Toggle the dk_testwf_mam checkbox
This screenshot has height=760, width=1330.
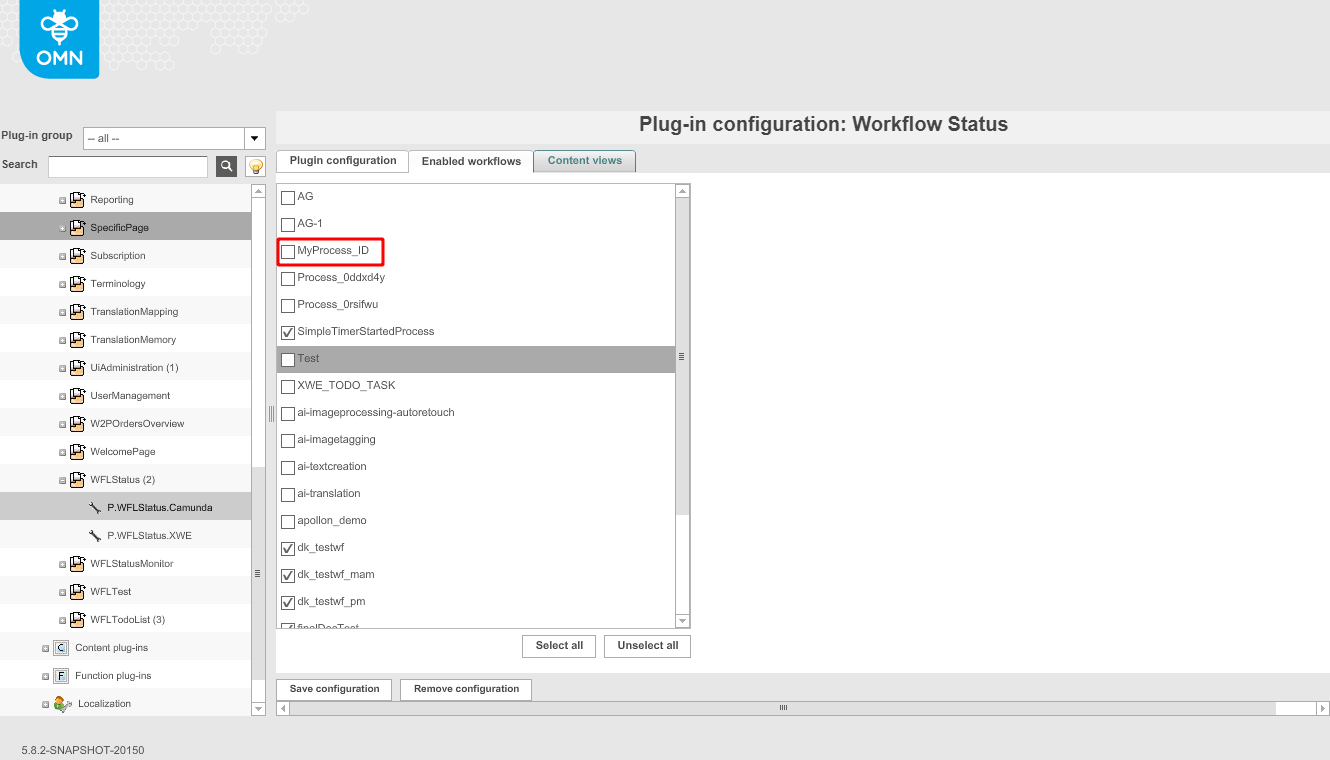(288, 575)
